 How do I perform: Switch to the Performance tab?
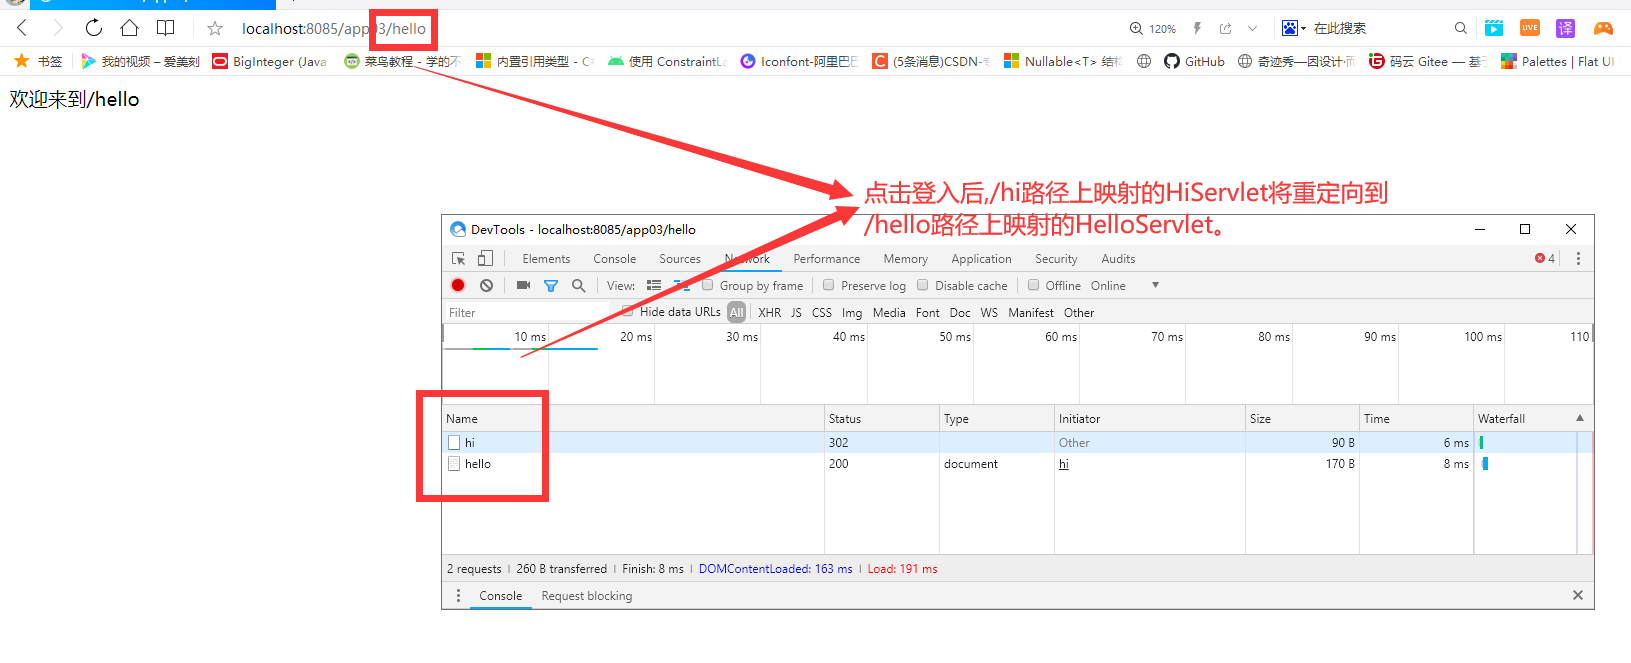(826, 258)
